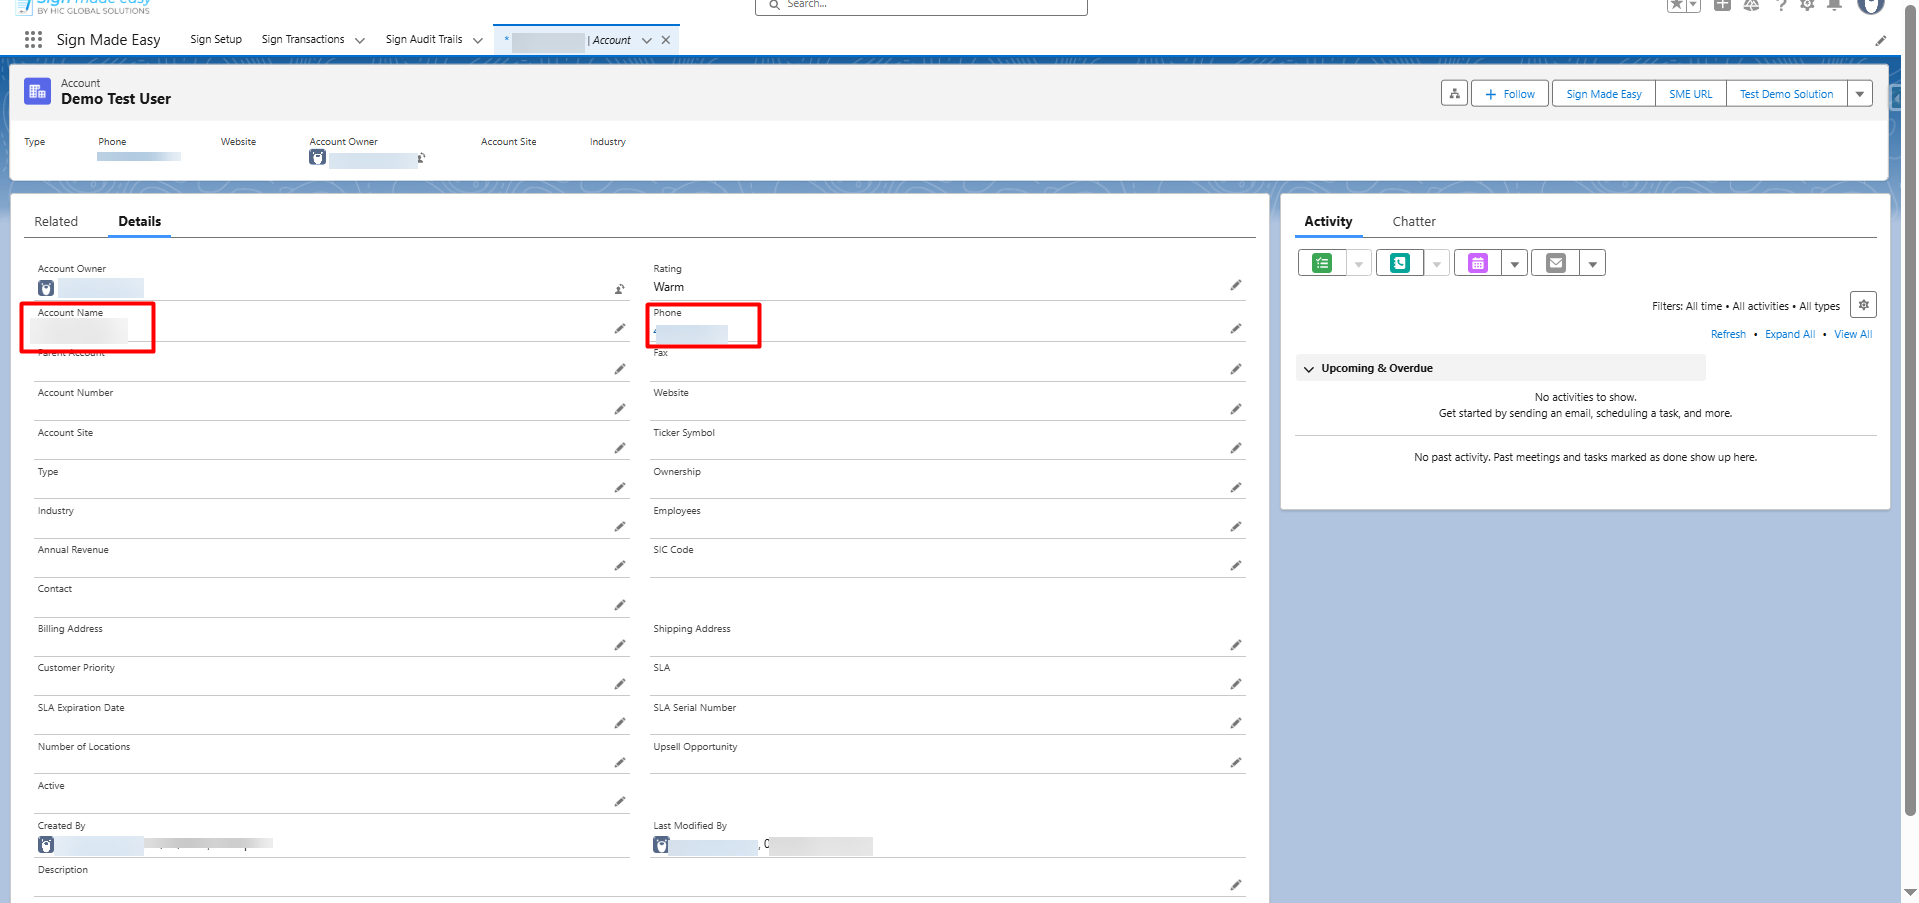Open the Sign Audit Trails dropdown chevron
Screen dimensions: 1919x903
(478, 41)
